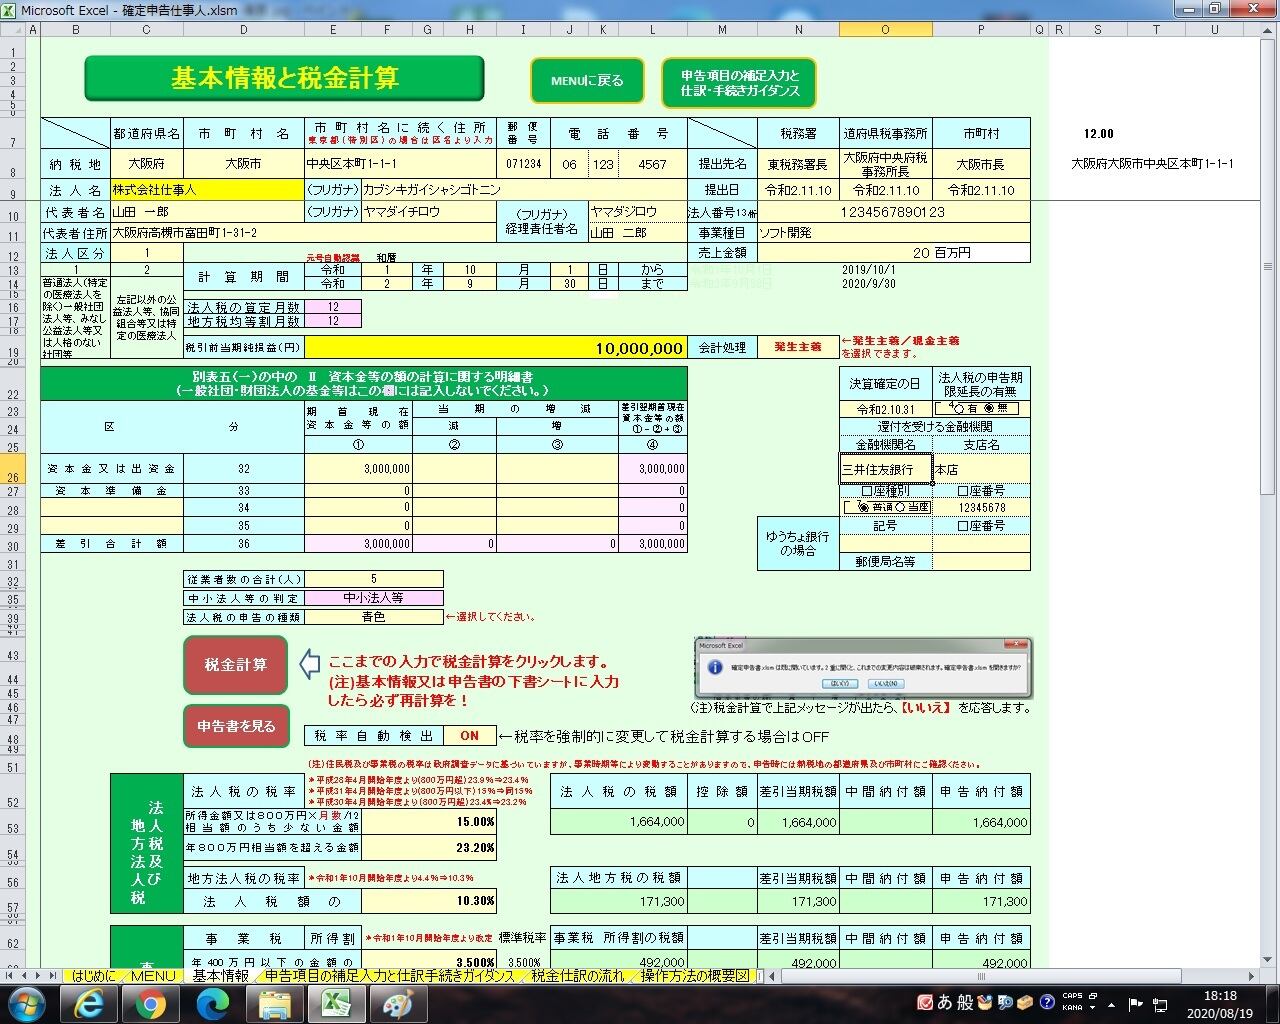
Task: Switch to the 税金仕訳の流れ sheet tab
Action: (x=577, y=976)
